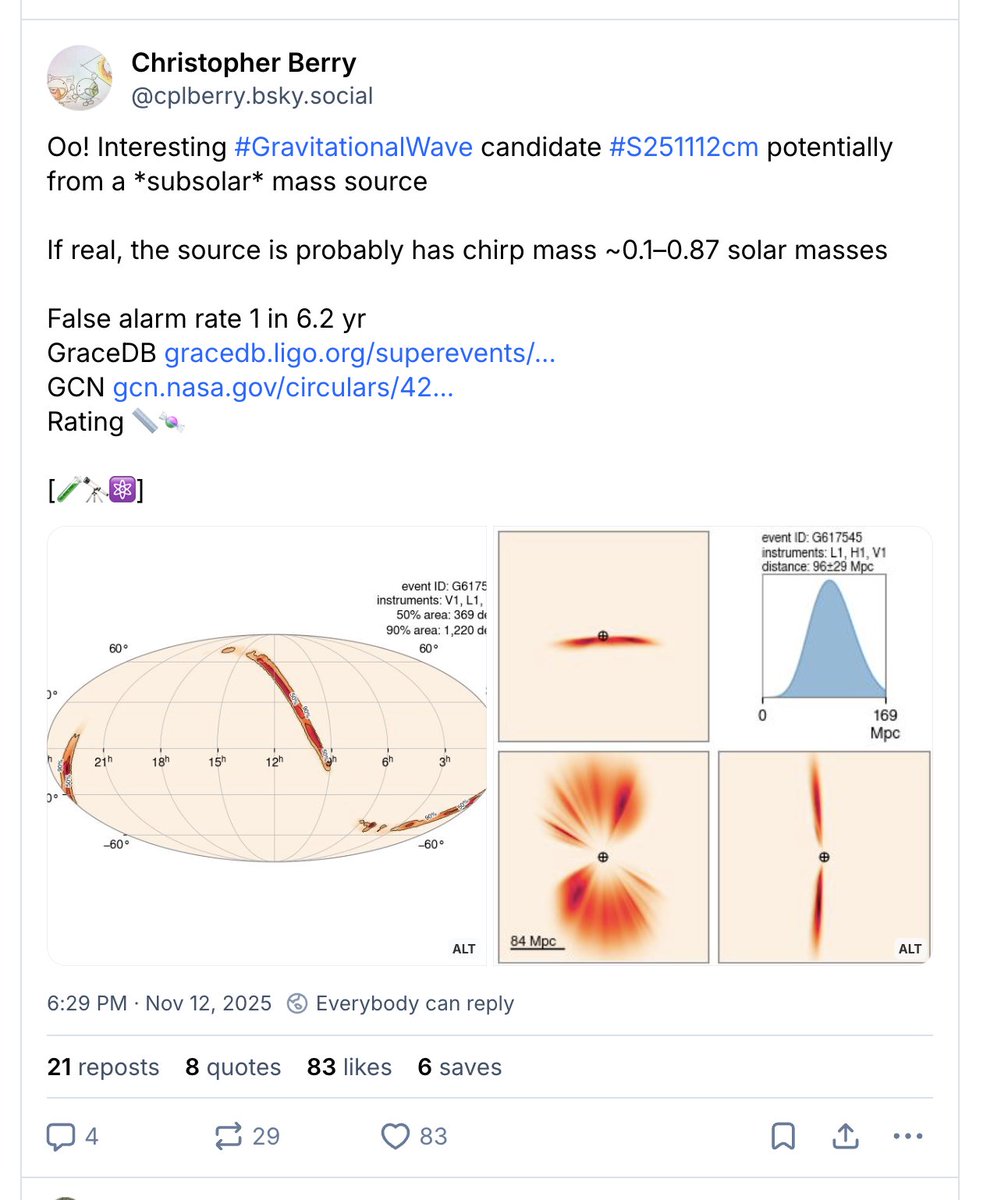Open the Christopher Berry display name
Viewport: 983px width, 1200px height.
(243, 63)
